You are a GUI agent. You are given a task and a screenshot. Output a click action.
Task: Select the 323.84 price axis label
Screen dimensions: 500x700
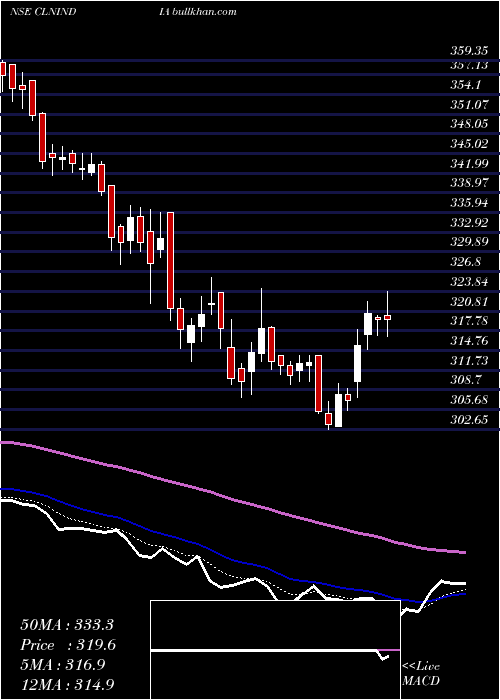(x=468, y=282)
